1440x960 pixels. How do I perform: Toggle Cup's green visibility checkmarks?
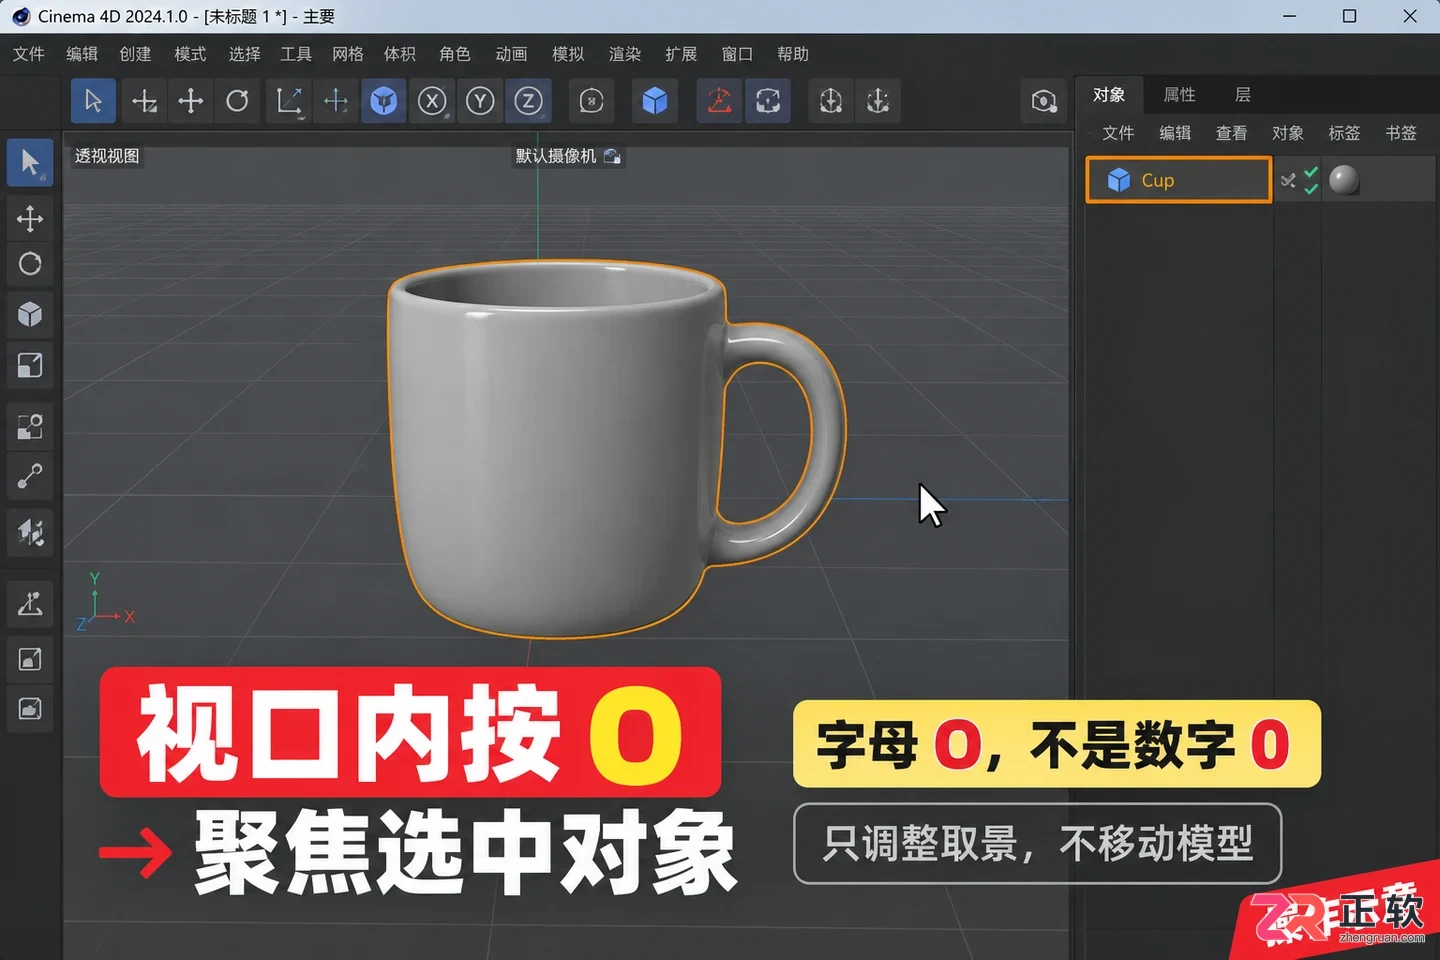point(1311,180)
